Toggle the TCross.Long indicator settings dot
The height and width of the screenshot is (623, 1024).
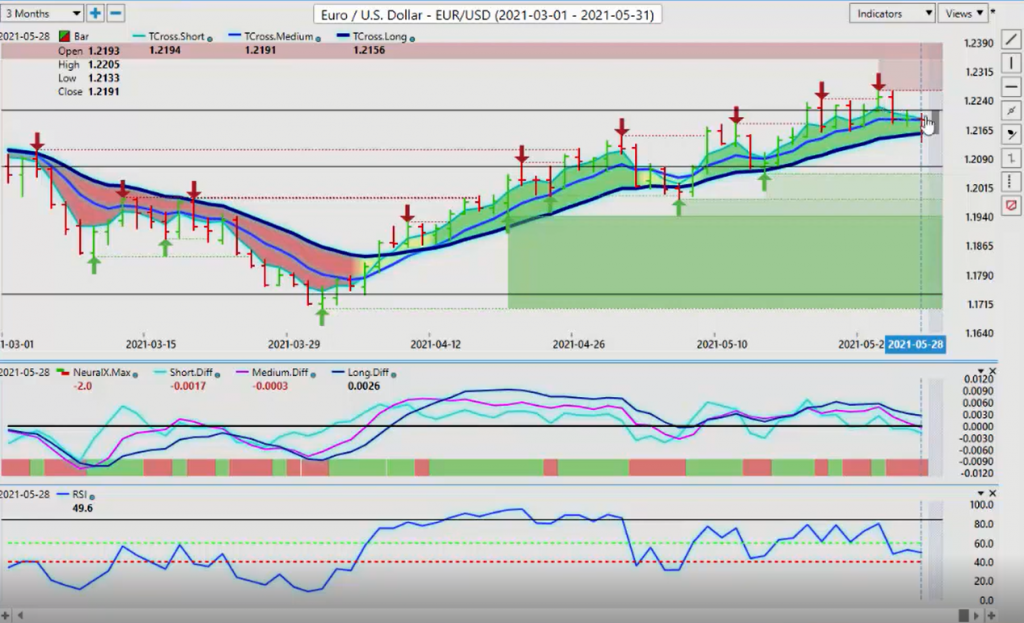click(x=412, y=37)
